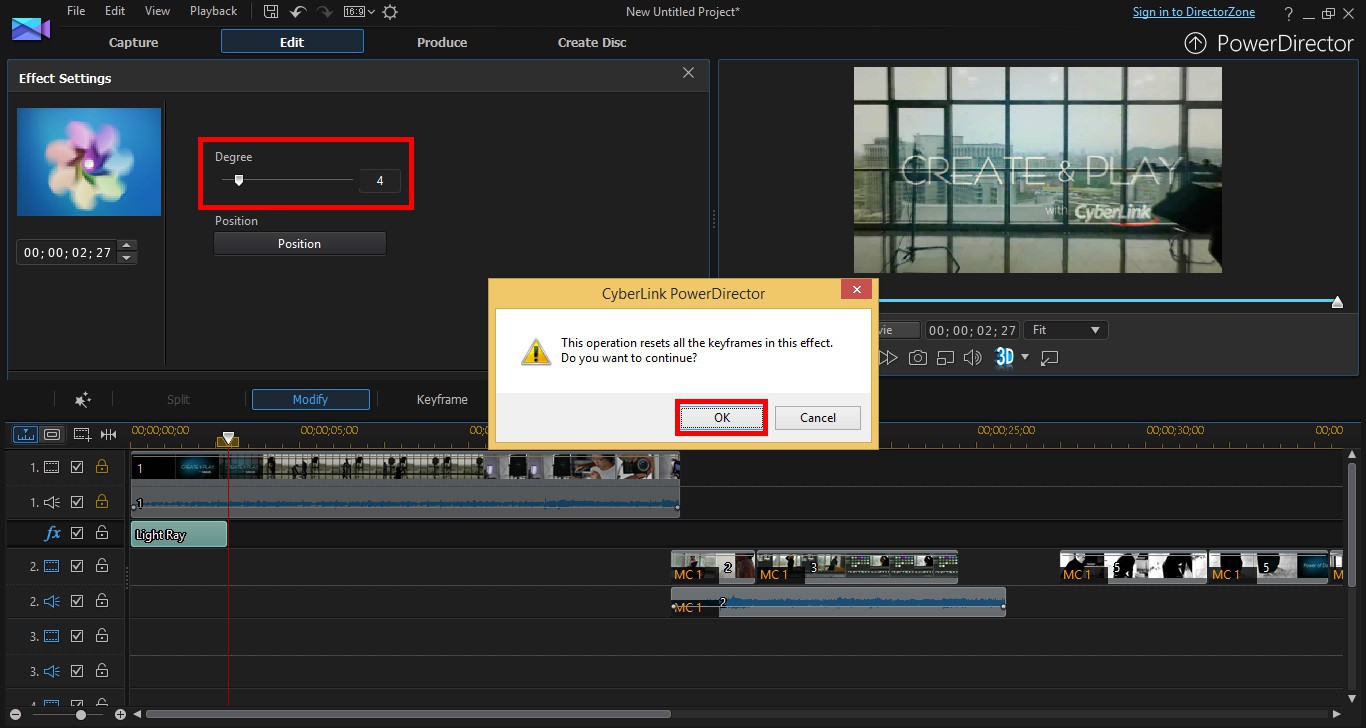1366x728 pixels.
Task: Click the fx effect track icon
Action: pyautogui.click(x=52, y=534)
